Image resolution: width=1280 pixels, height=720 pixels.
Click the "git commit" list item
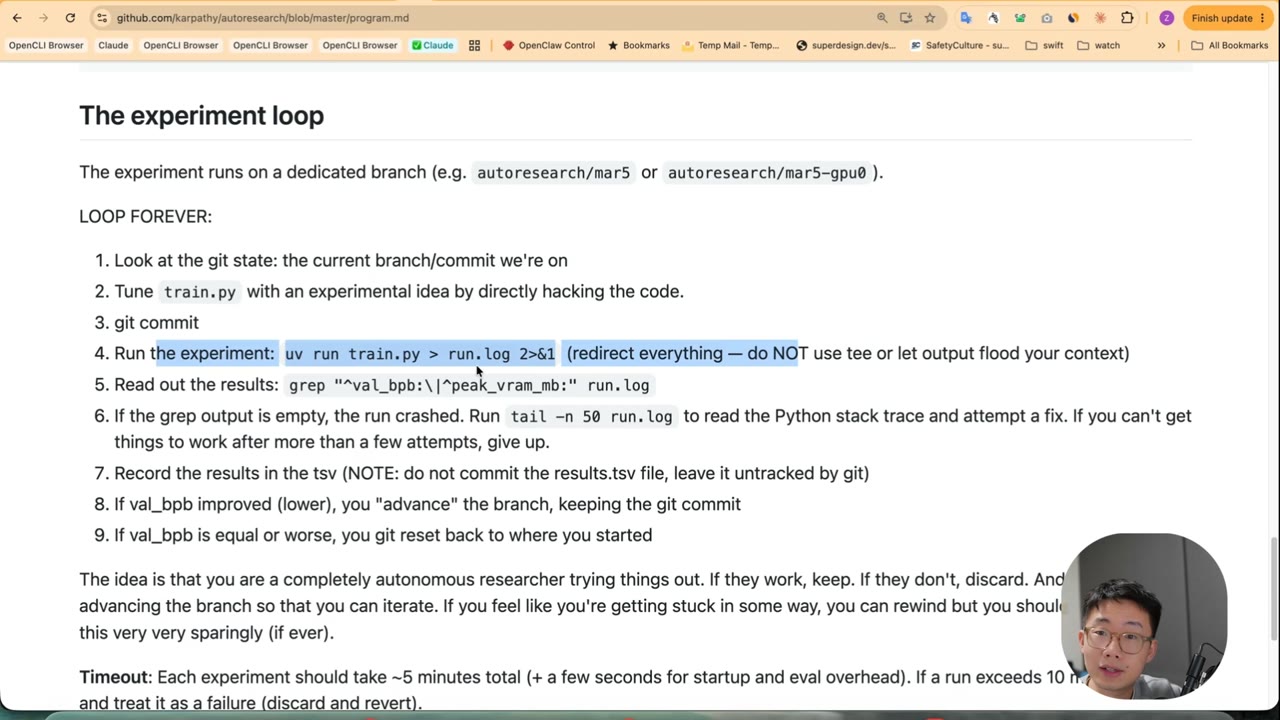pyautogui.click(x=156, y=322)
